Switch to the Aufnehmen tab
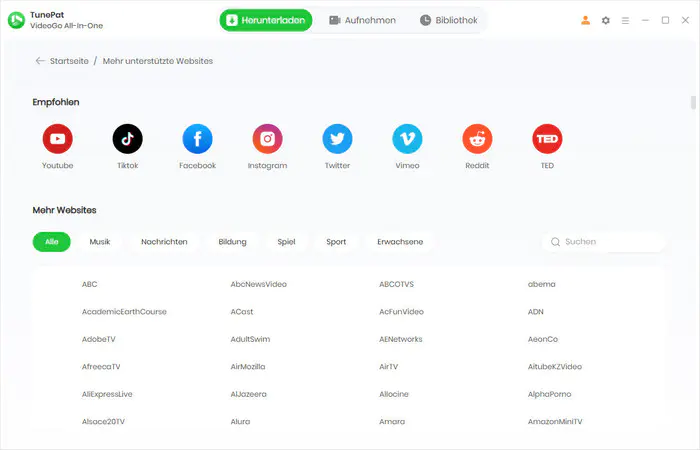Screen dimensions: 700x450 (x=362, y=20)
